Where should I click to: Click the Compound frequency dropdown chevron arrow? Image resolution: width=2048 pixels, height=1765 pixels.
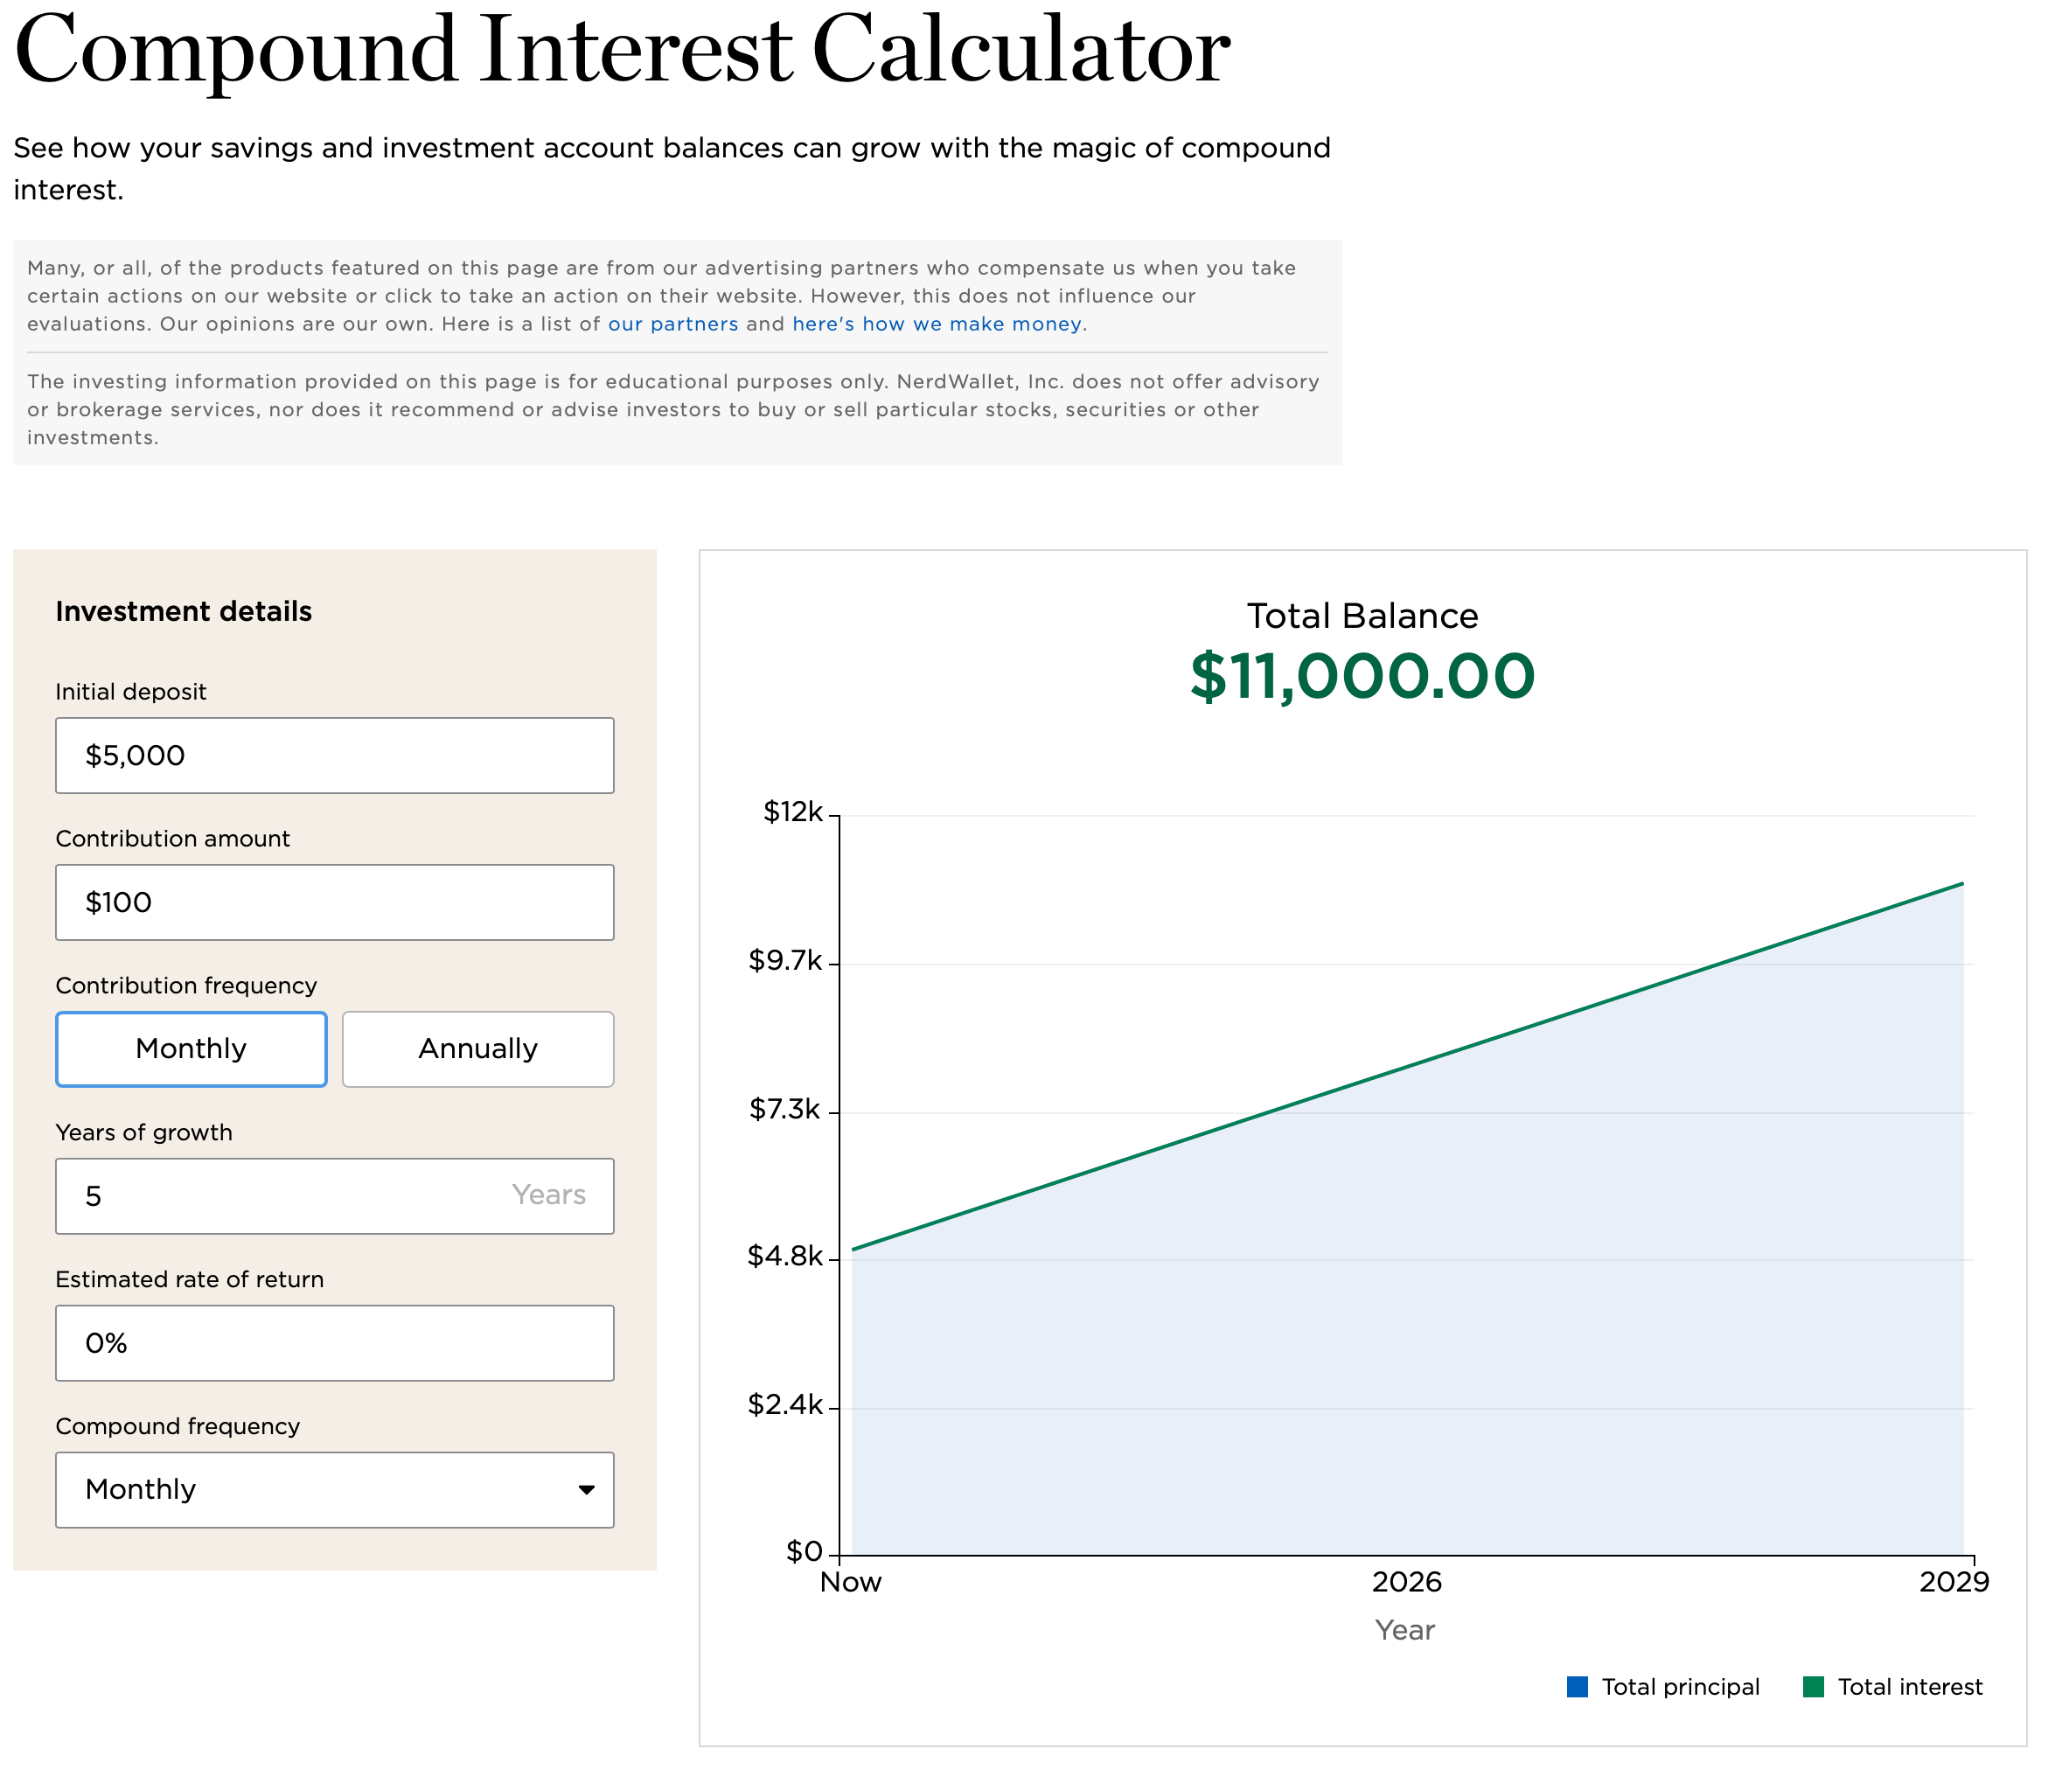589,1490
